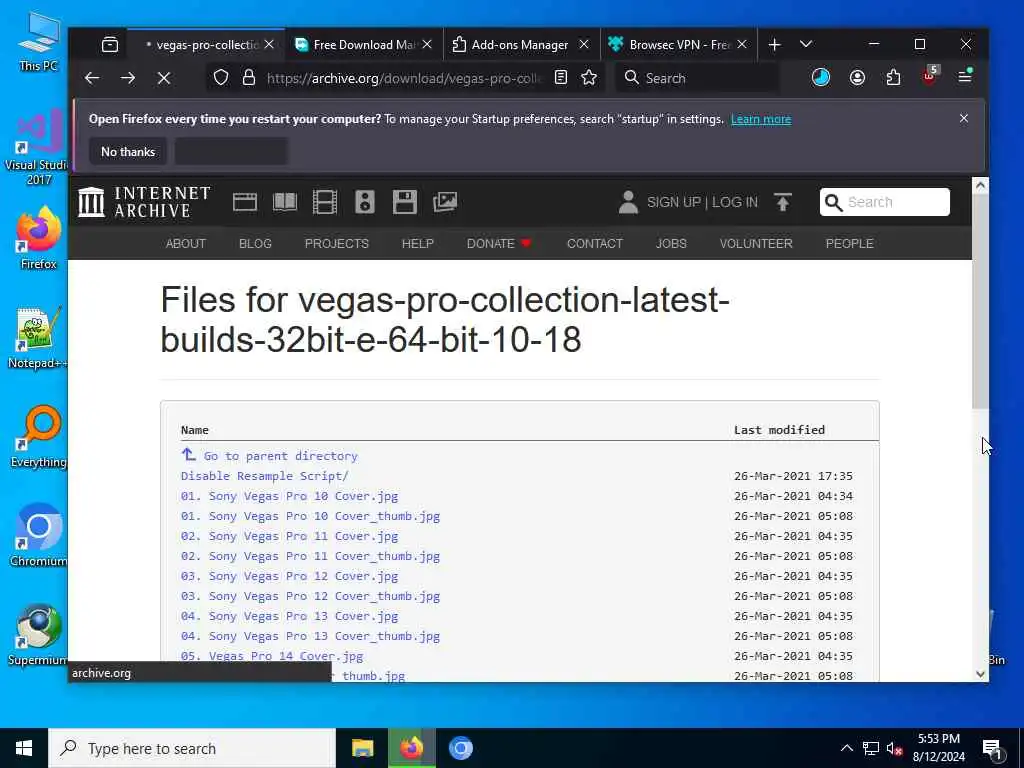Open 04. Sony Vegas Pro 13 Cover_thumb.jpg

point(310,636)
